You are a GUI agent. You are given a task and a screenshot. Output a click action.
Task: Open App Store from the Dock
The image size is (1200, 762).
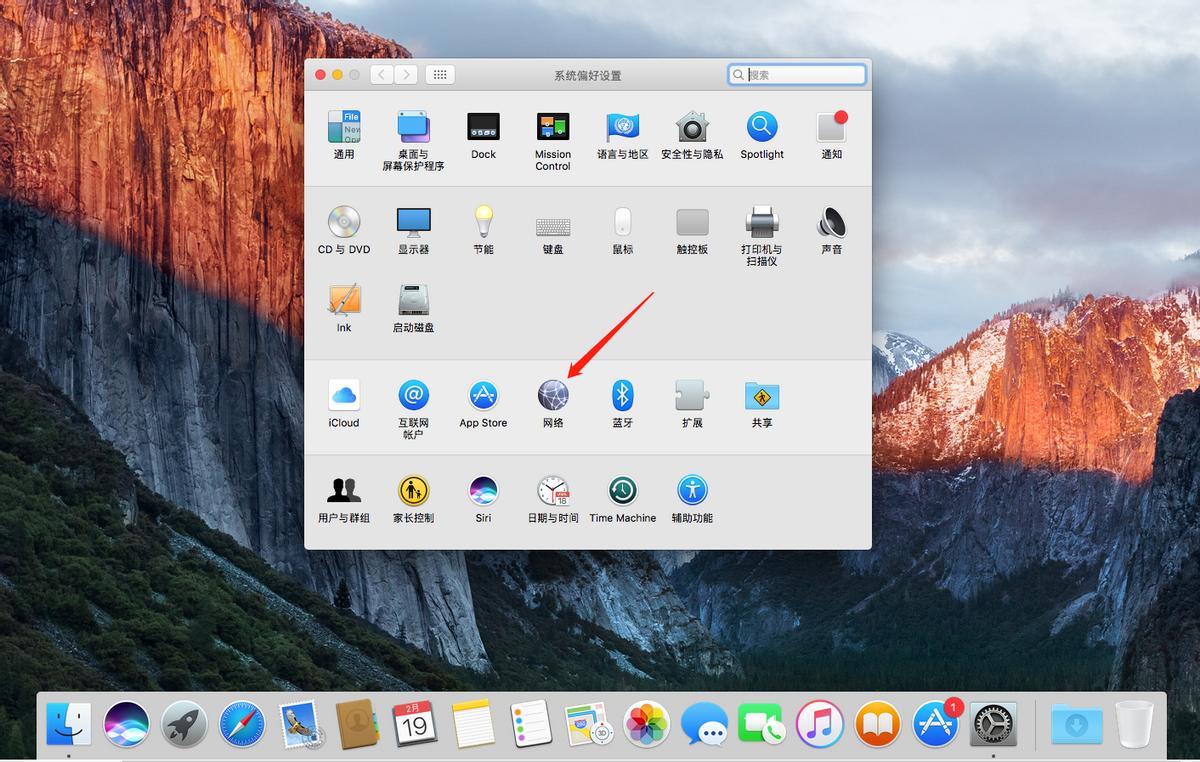pyautogui.click(x=936, y=724)
